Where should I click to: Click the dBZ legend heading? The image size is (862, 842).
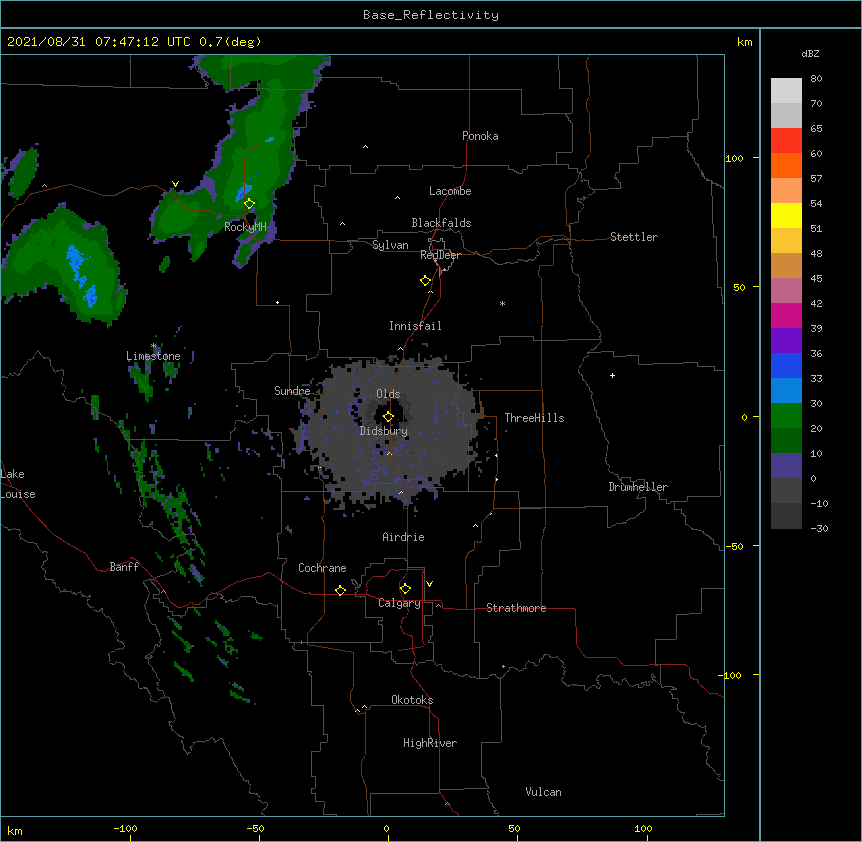click(x=810, y=53)
